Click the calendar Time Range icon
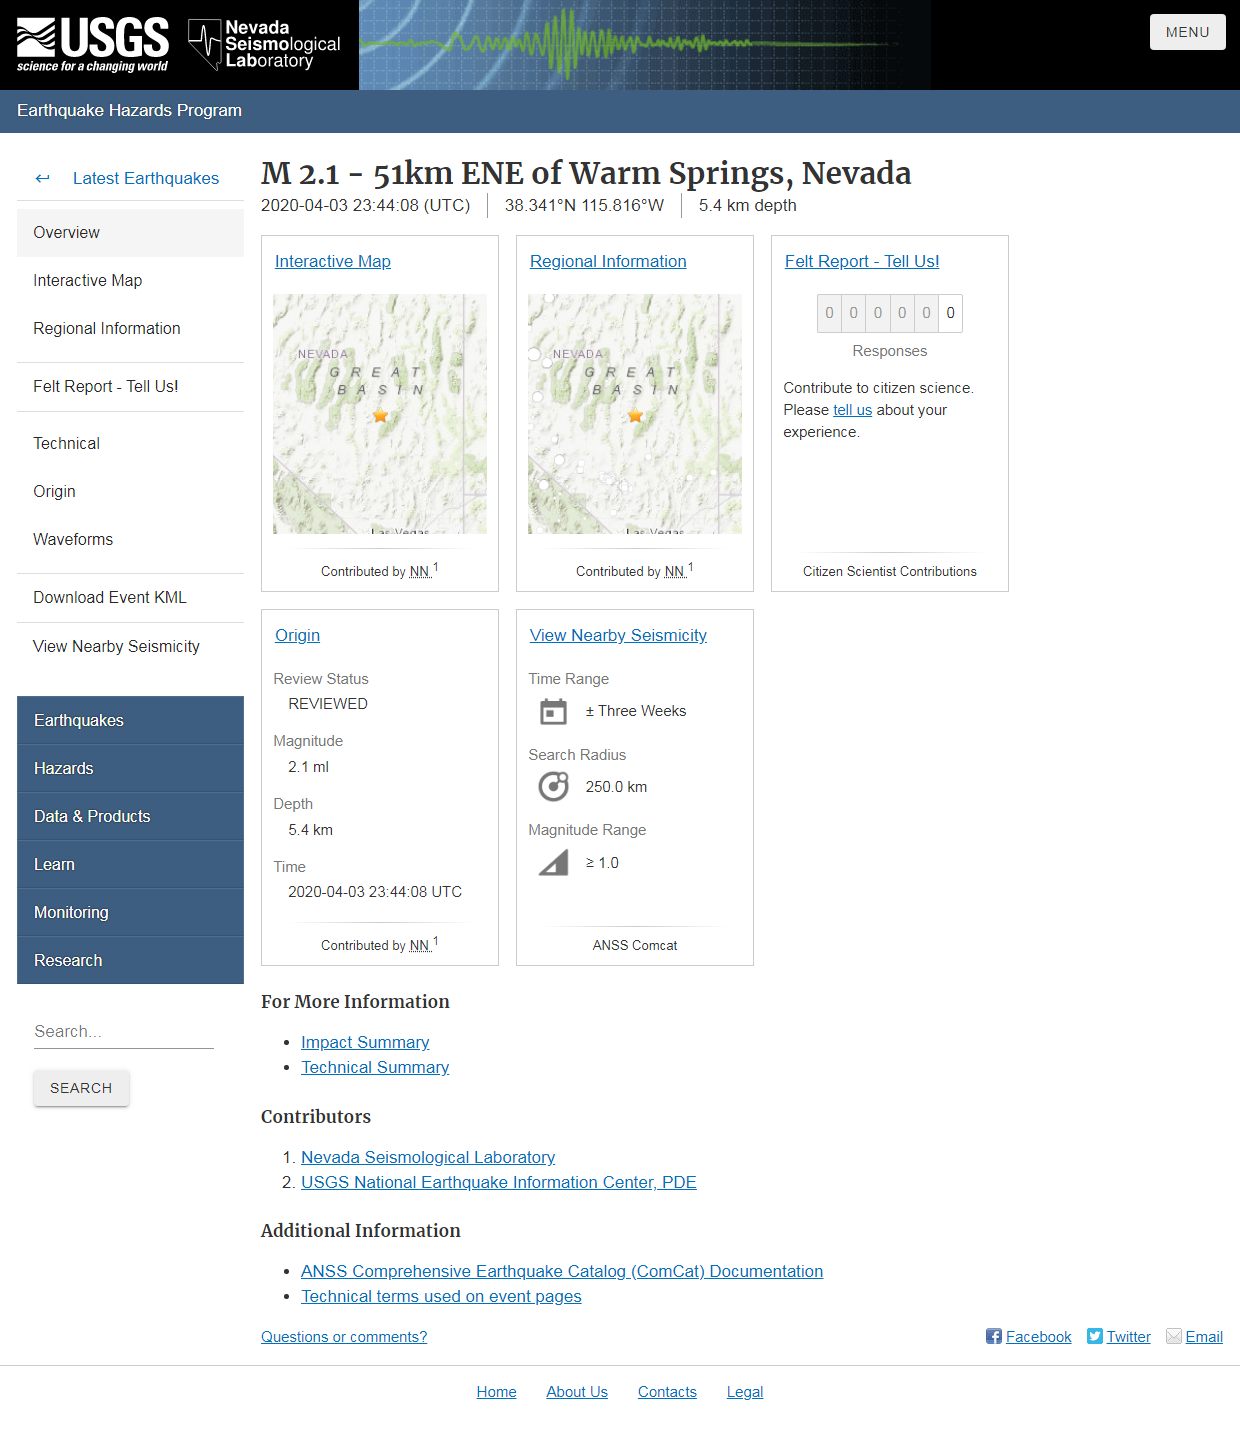1240x1433 pixels. (553, 712)
